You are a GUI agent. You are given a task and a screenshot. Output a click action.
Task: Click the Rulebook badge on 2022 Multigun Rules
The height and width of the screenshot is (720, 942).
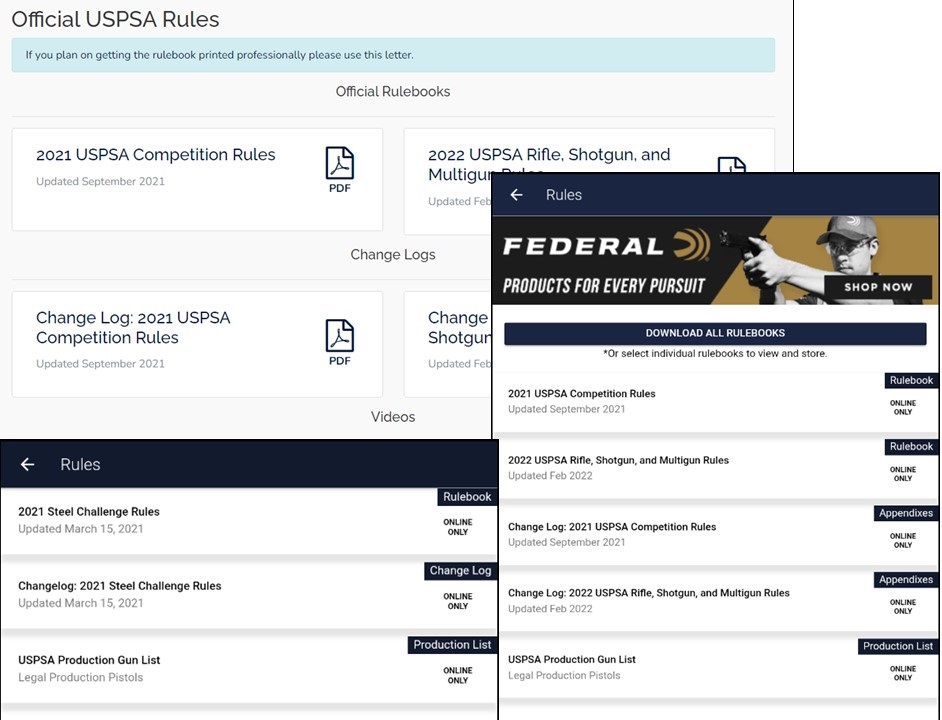click(x=910, y=446)
